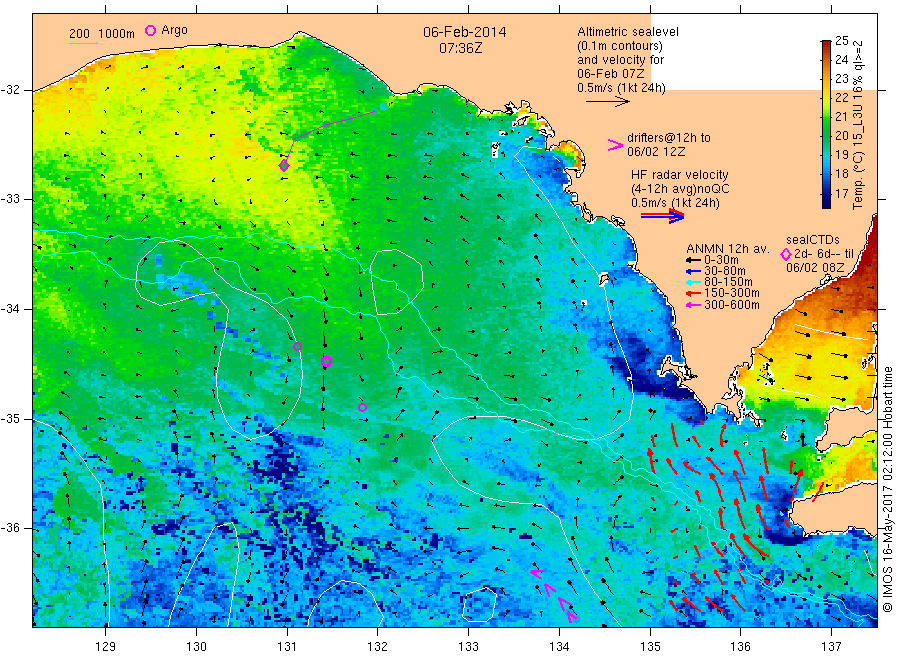Click the bold Argo circle near 131.4 longitude
This screenshot has height=660, width=900.
(x=326, y=362)
